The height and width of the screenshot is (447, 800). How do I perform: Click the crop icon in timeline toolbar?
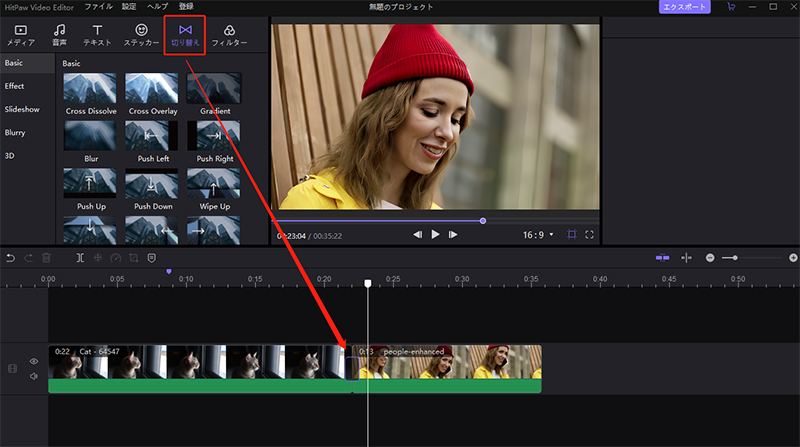click(x=134, y=258)
